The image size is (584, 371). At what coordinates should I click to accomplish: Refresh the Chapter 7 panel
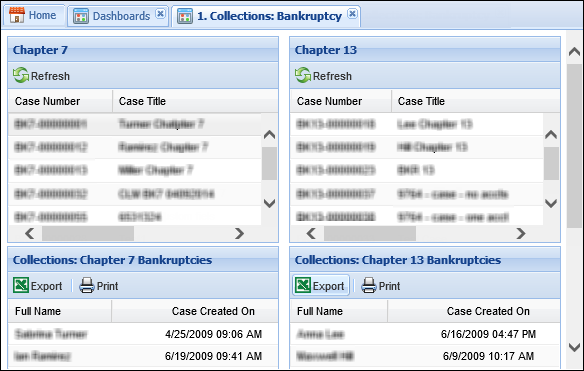click(x=41, y=76)
